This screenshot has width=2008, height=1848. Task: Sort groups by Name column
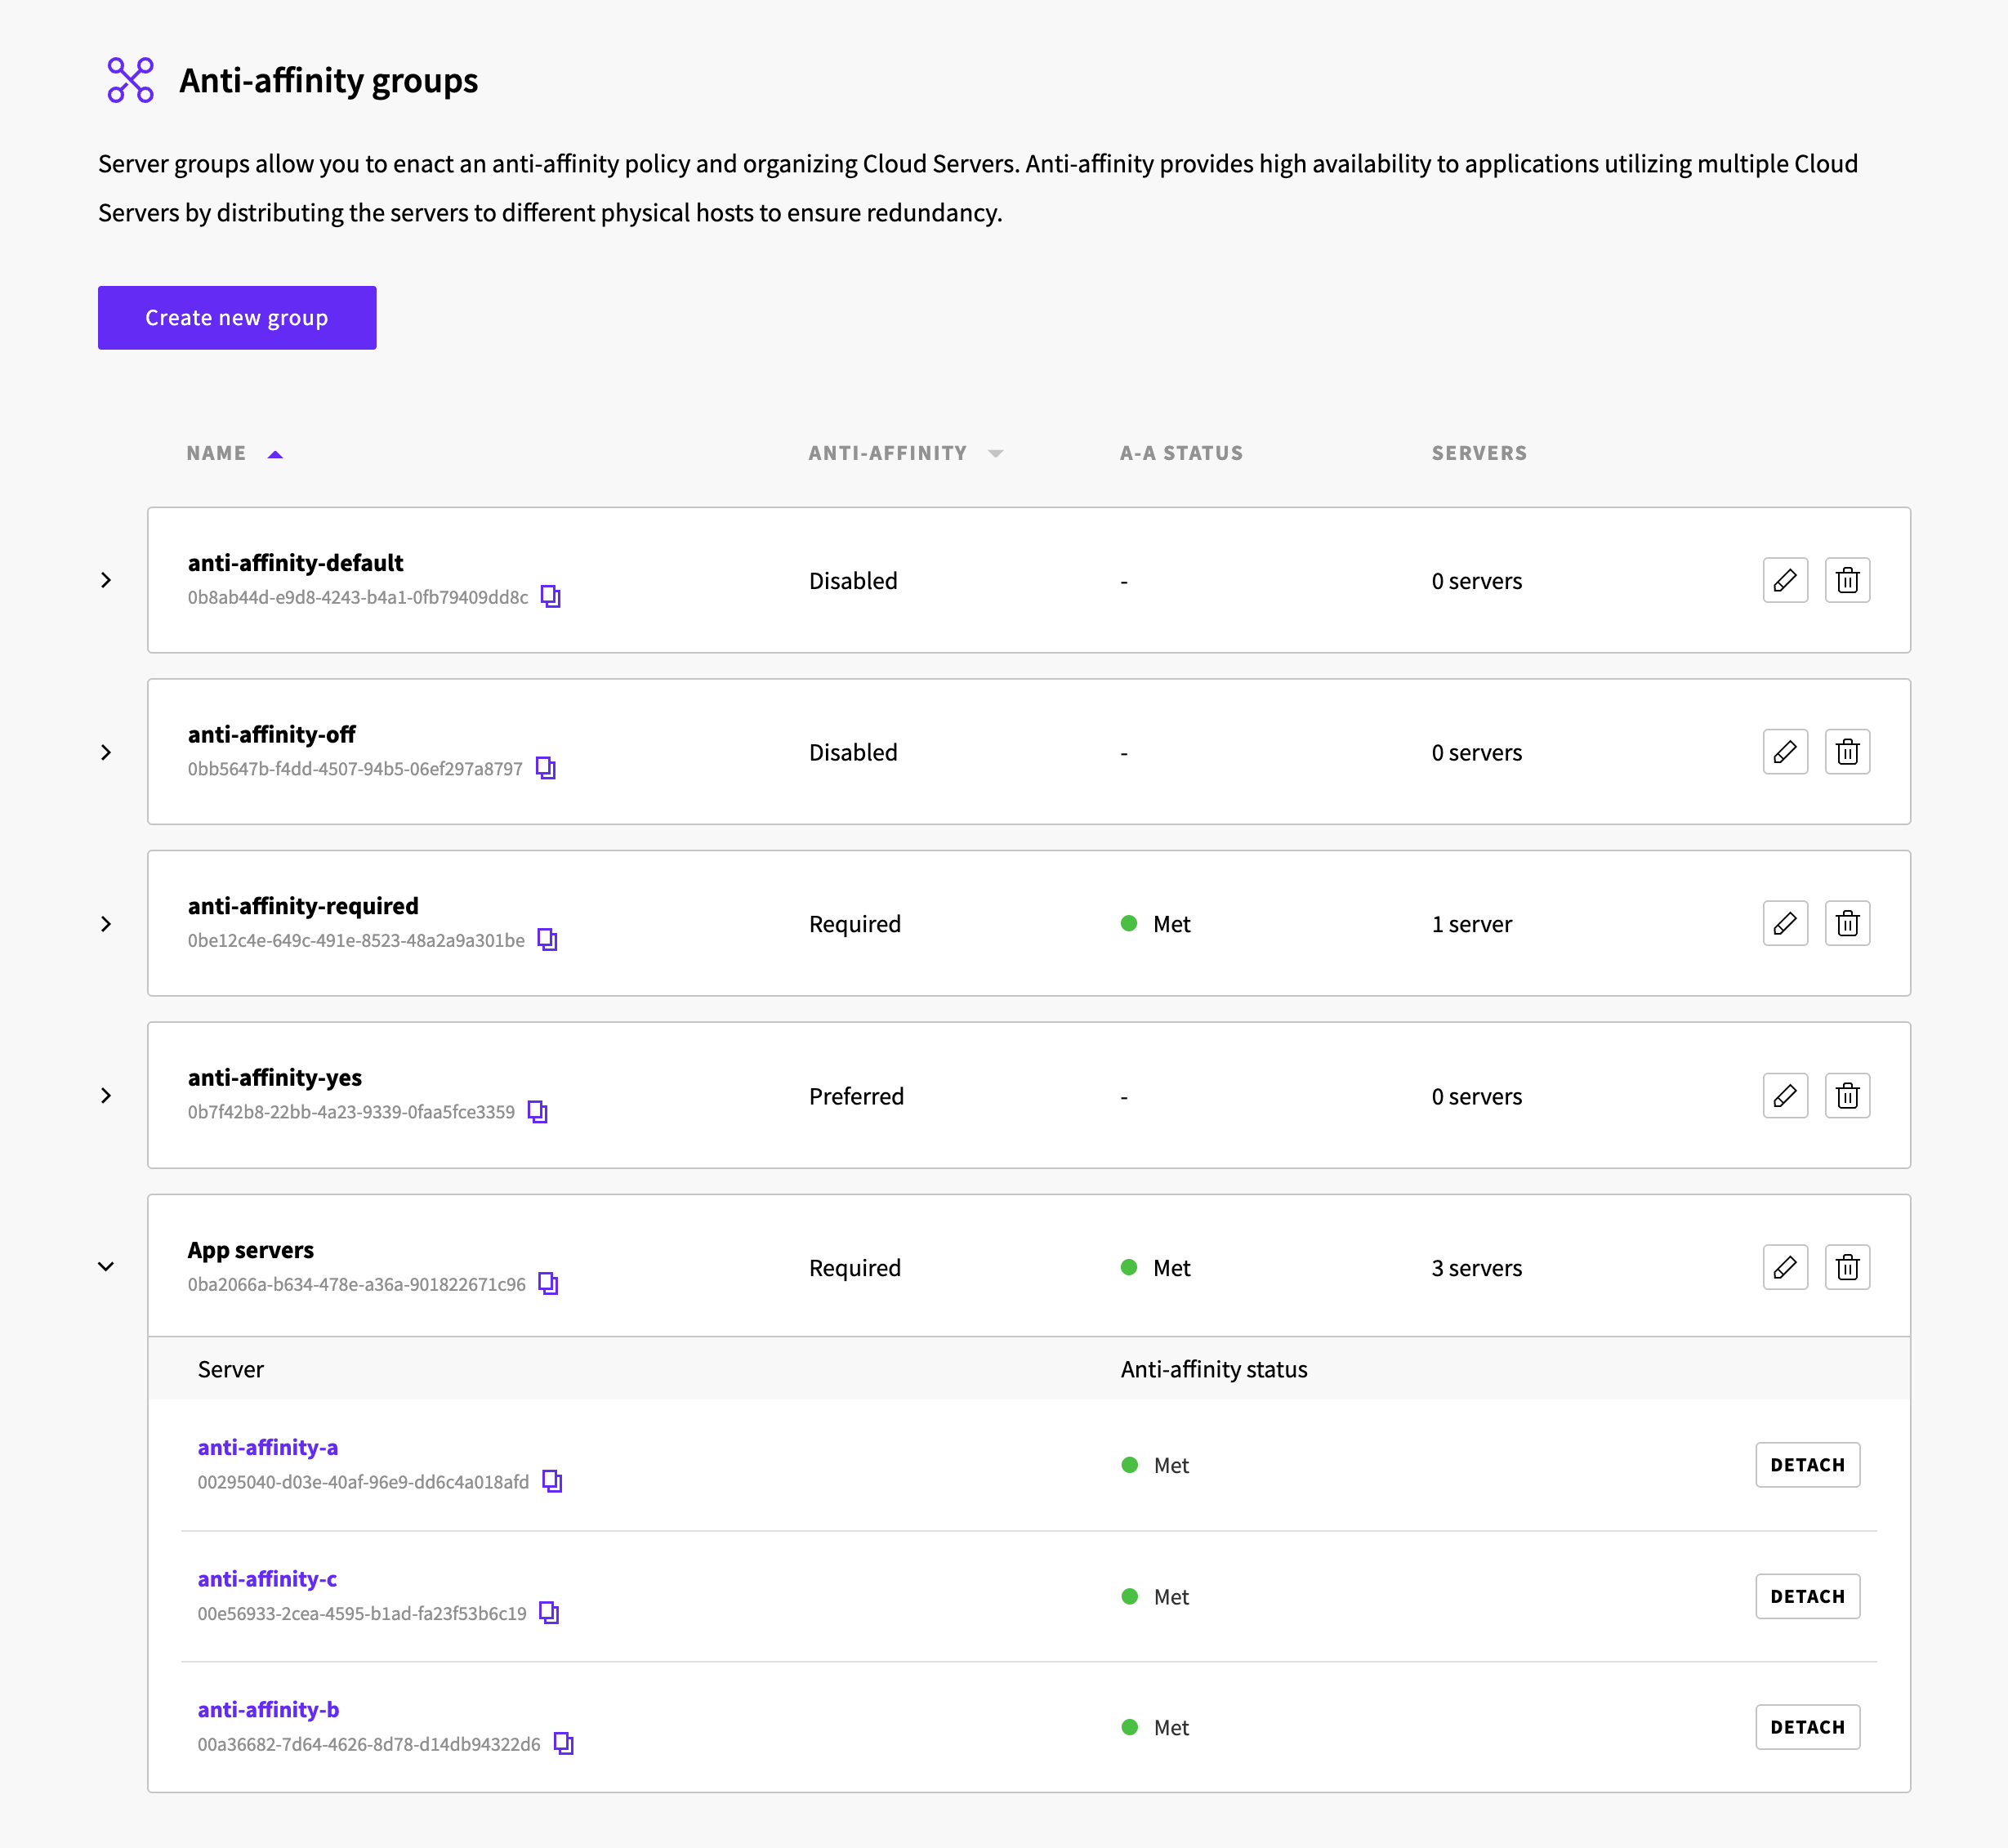point(235,453)
